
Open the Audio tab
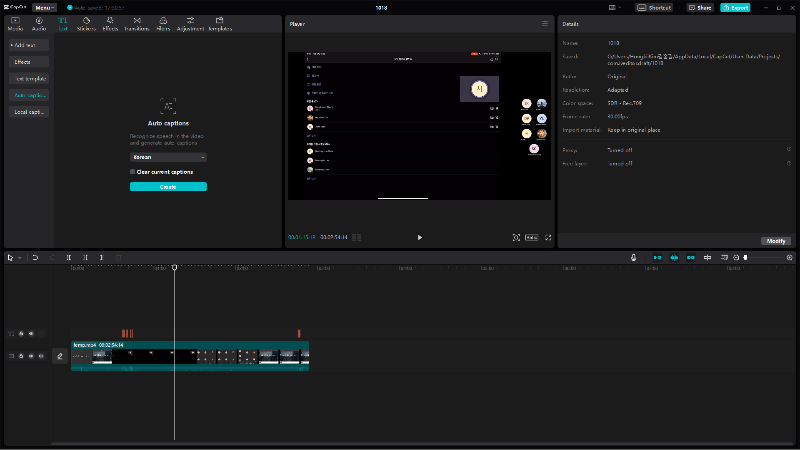point(39,24)
